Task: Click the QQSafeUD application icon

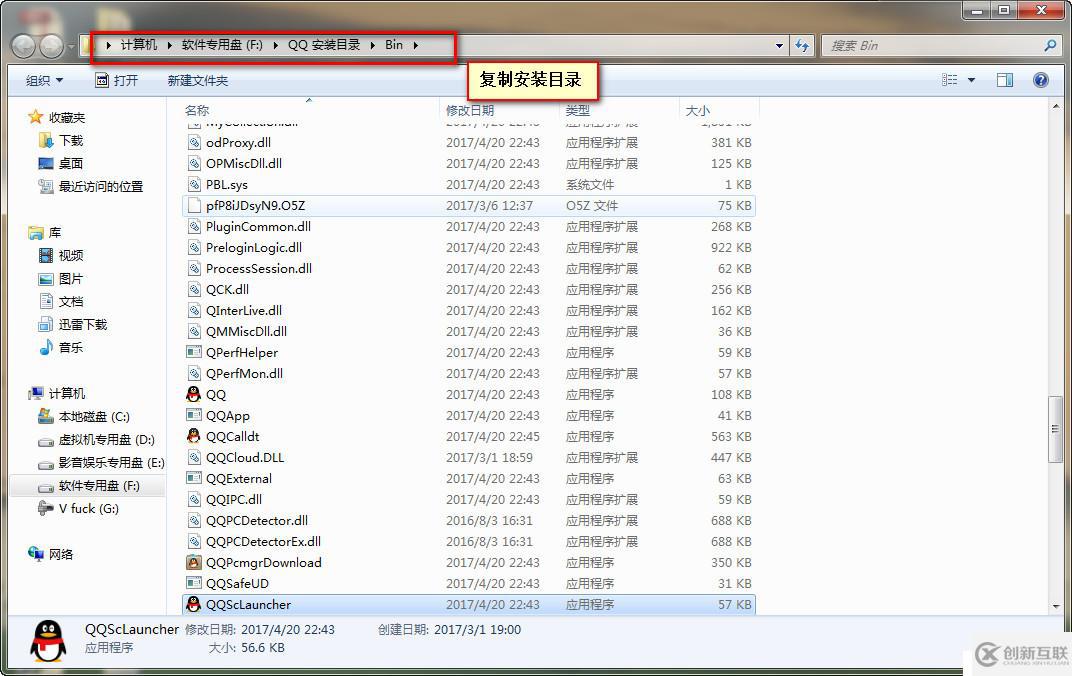Action: click(x=194, y=584)
